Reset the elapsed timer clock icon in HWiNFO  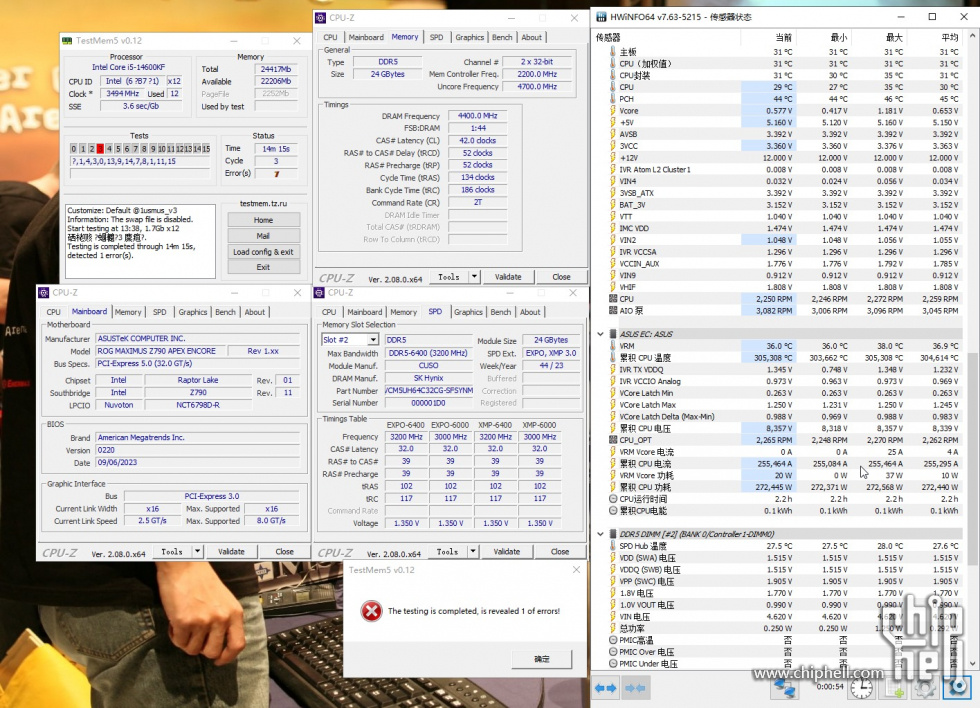coord(861,688)
